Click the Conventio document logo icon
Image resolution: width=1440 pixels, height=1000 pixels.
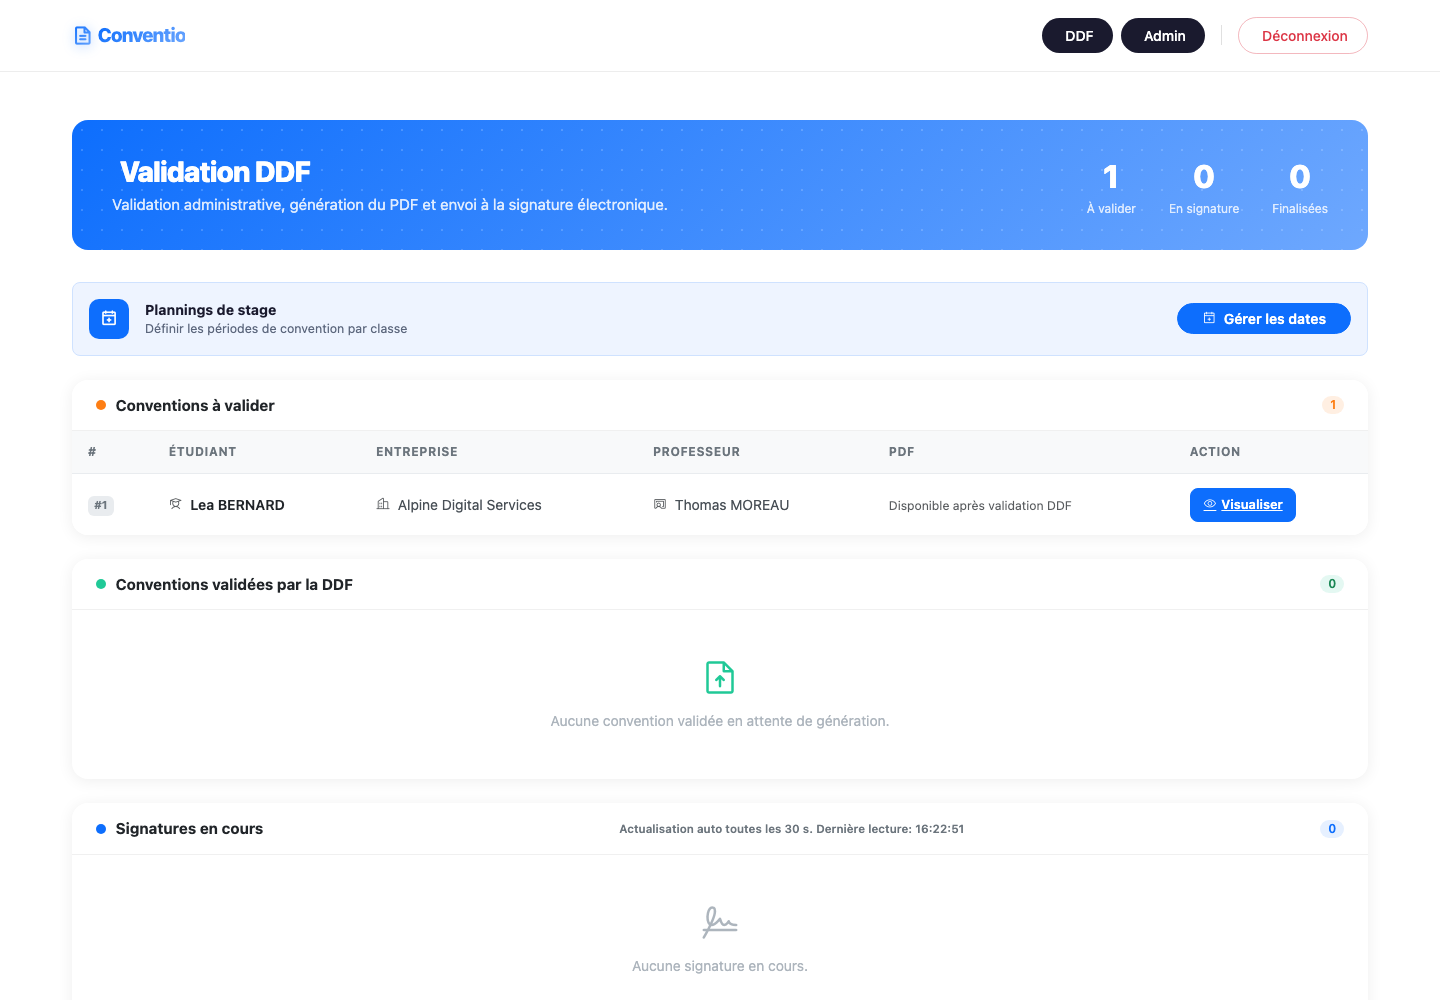[83, 36]
